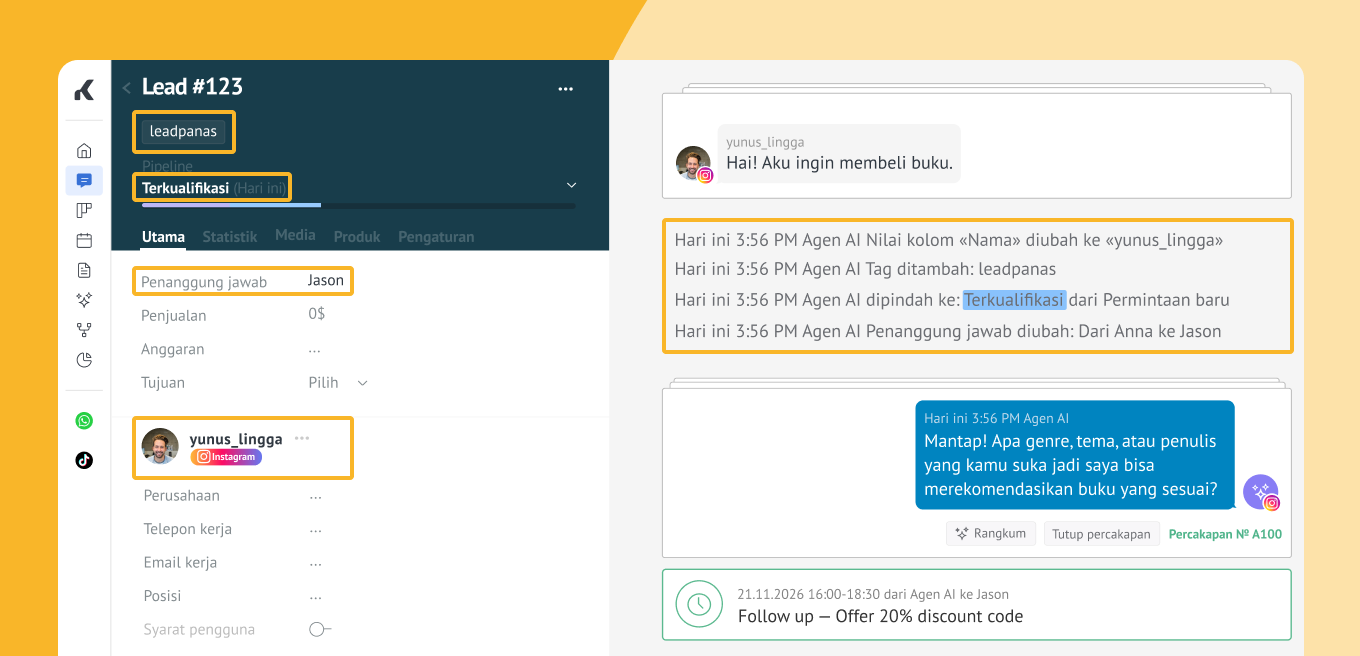Open the three-dot menu beside Lead #123
This screenshot has height=656, width=1360.
point(565,89)
